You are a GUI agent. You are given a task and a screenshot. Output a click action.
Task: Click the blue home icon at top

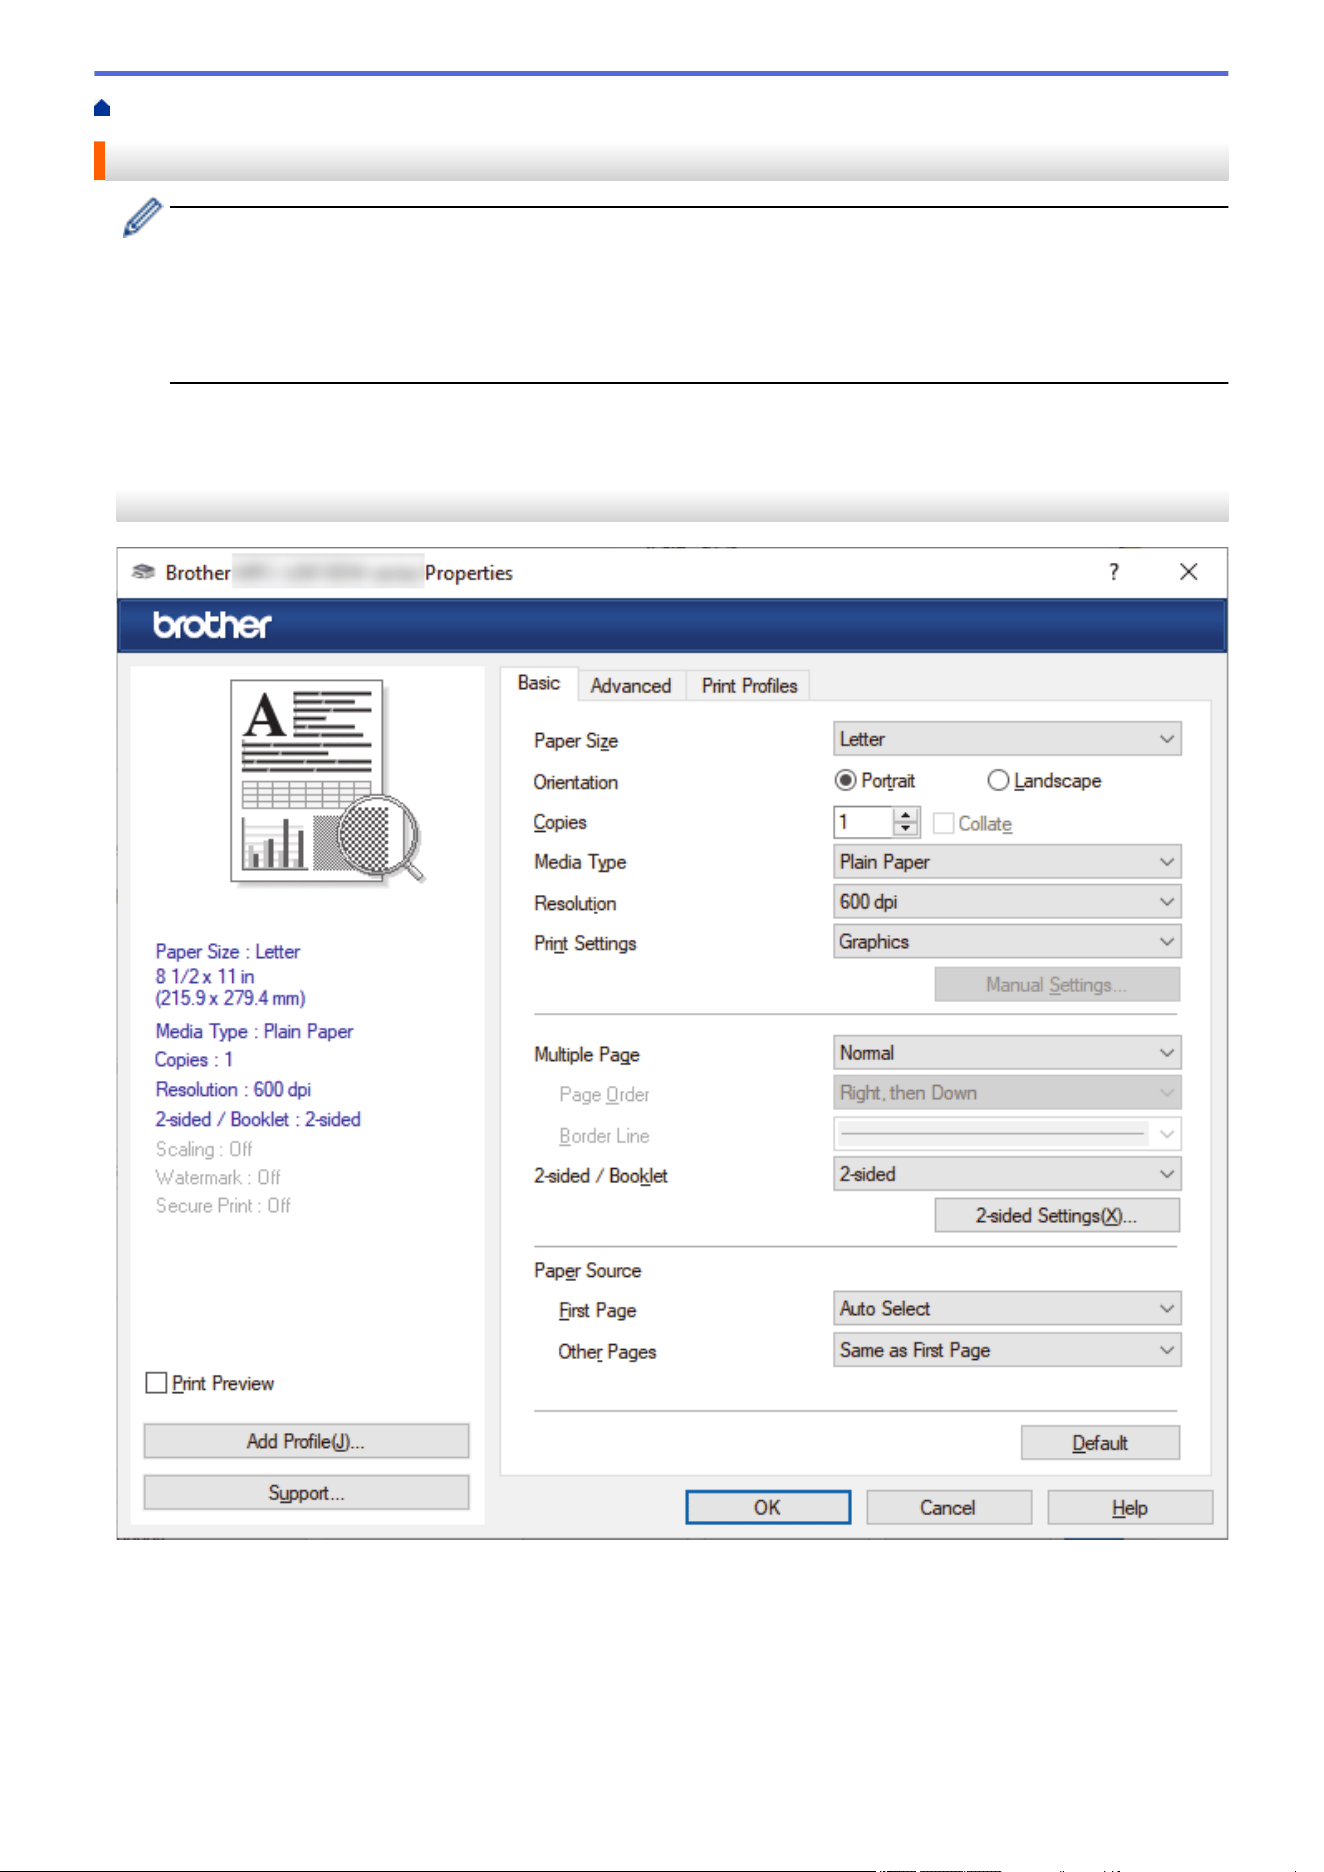coord(102,108)
